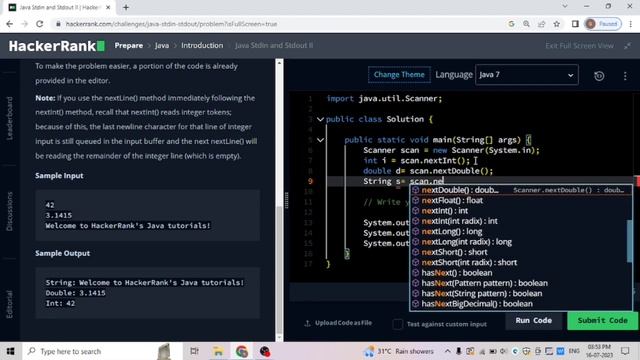Toggle the browser side panel icon
Image resolution: width=640 pixels, height=360 pixels.
click(575, 24)
